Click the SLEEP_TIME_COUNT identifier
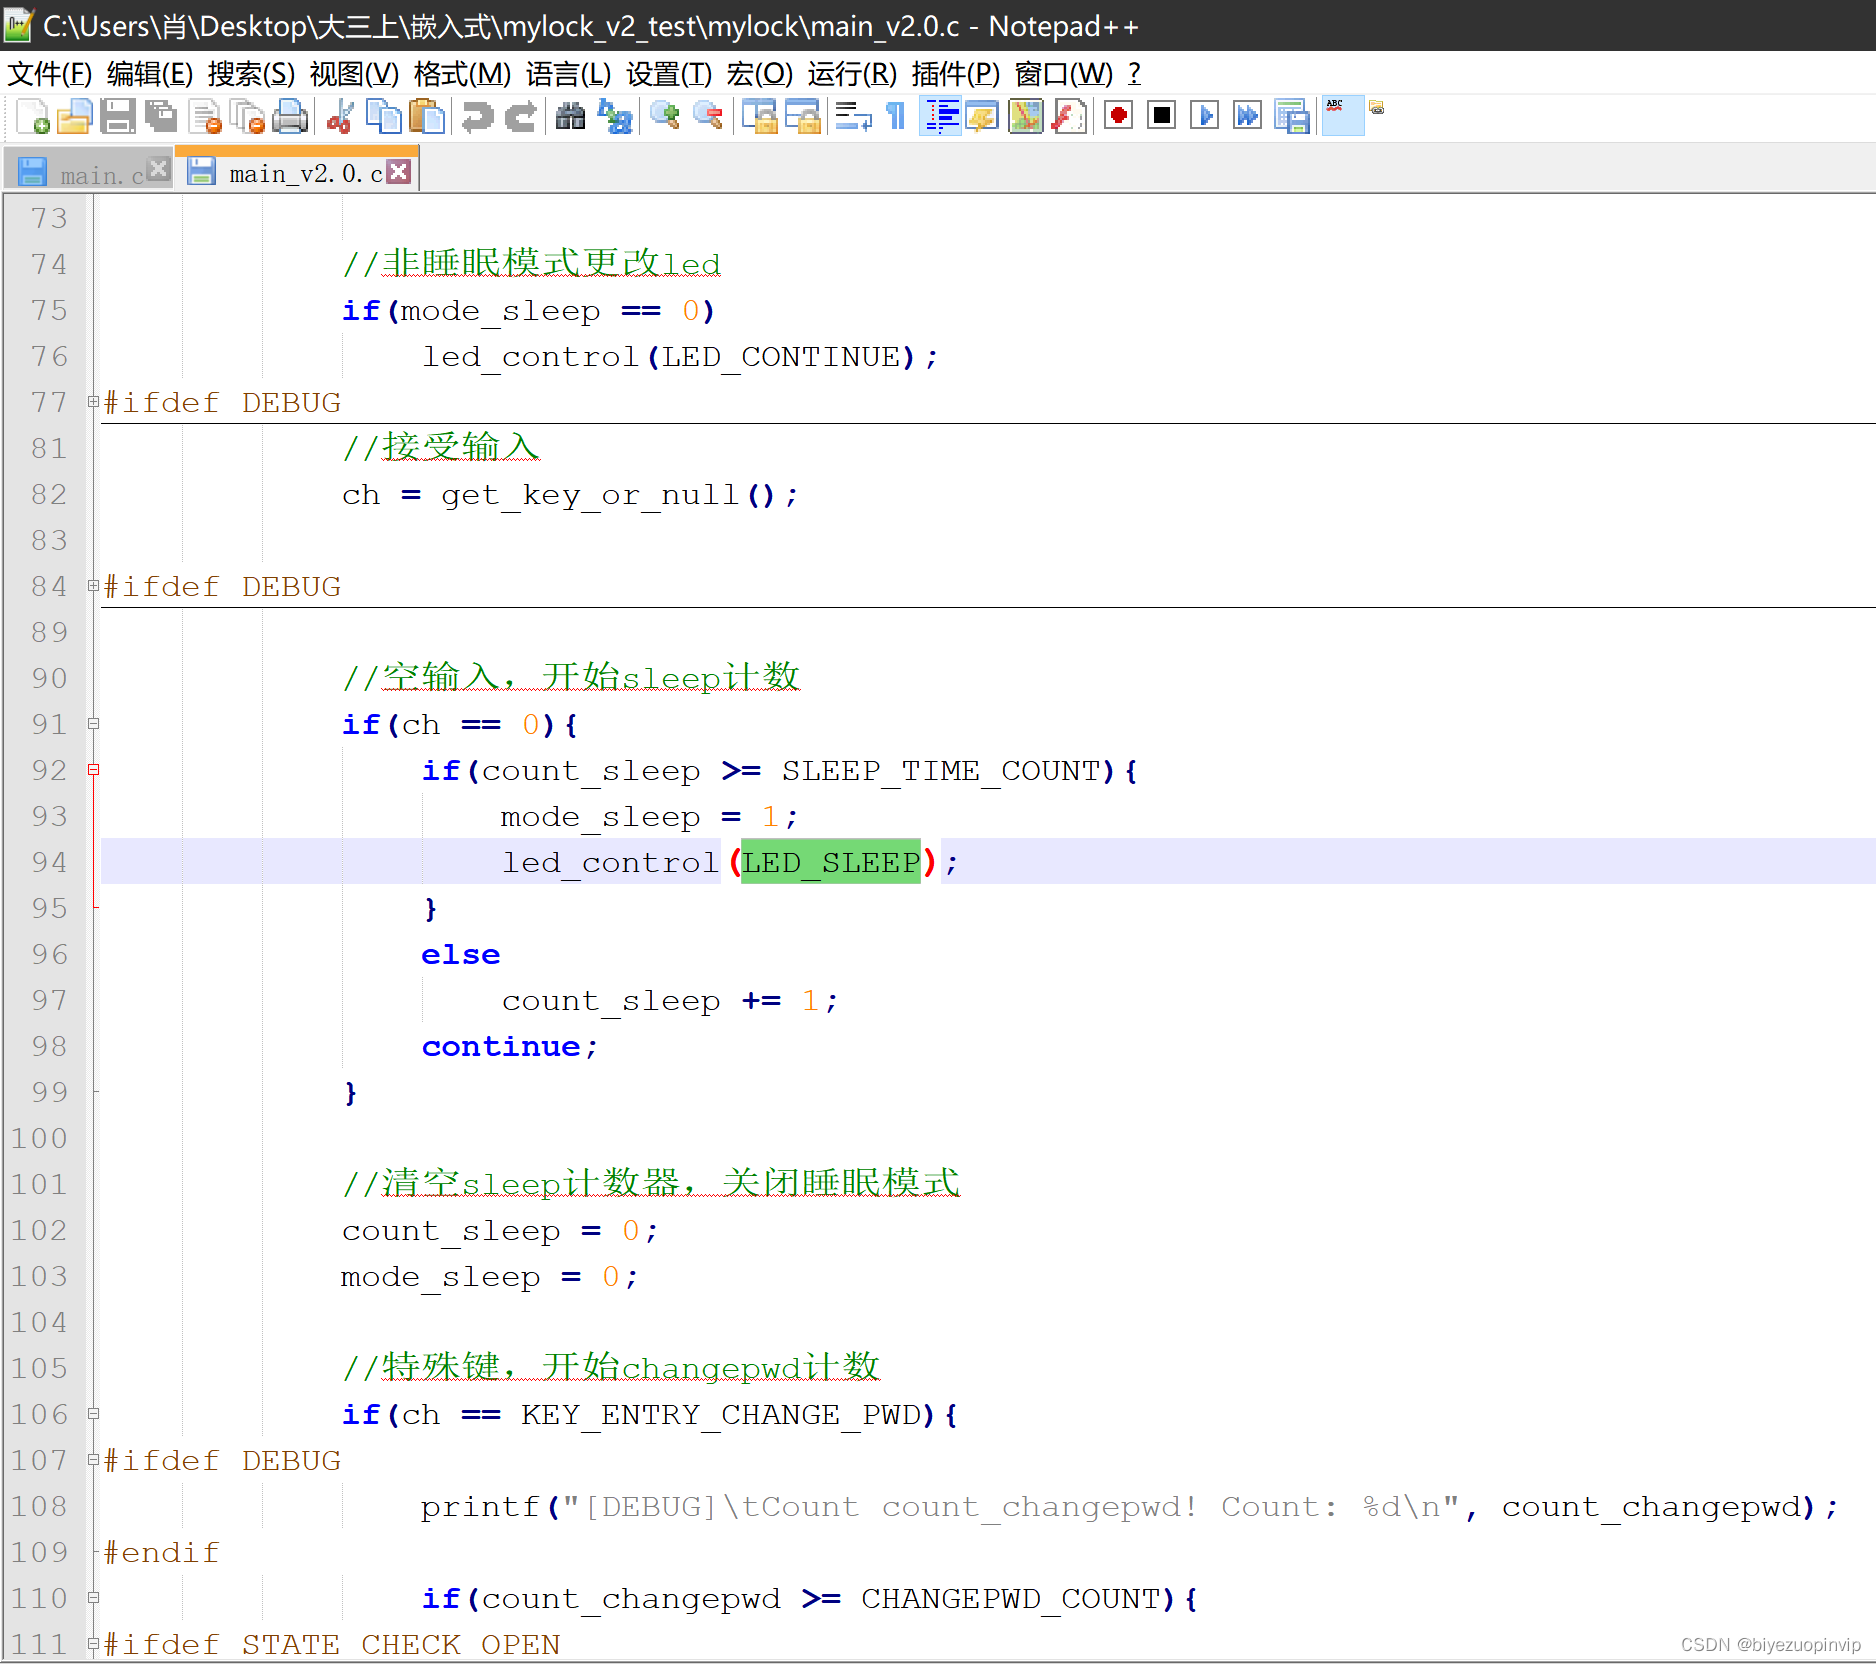This screenshot has height=1664, width=1876. click(x=941, y=771)
